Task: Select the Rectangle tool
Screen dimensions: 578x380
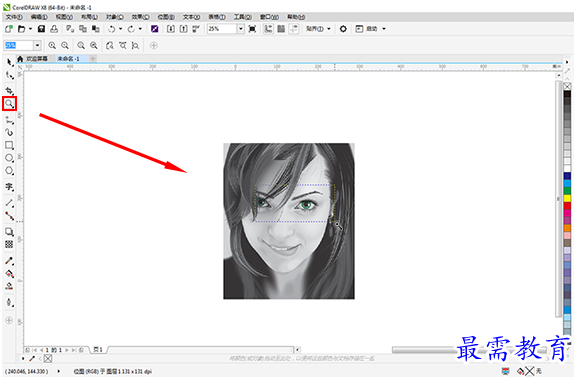Action: tap(10, 145)
